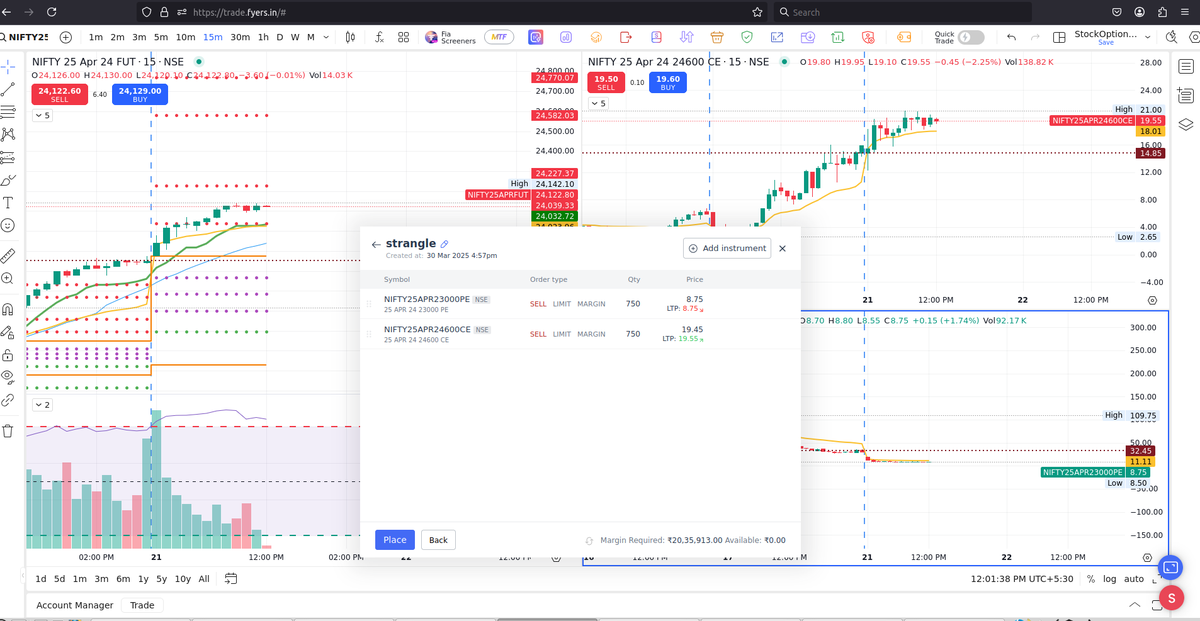Screen dimensions: 1200x621
Task: Select the trend line drawing tool
Action: [x=8, y=88]
